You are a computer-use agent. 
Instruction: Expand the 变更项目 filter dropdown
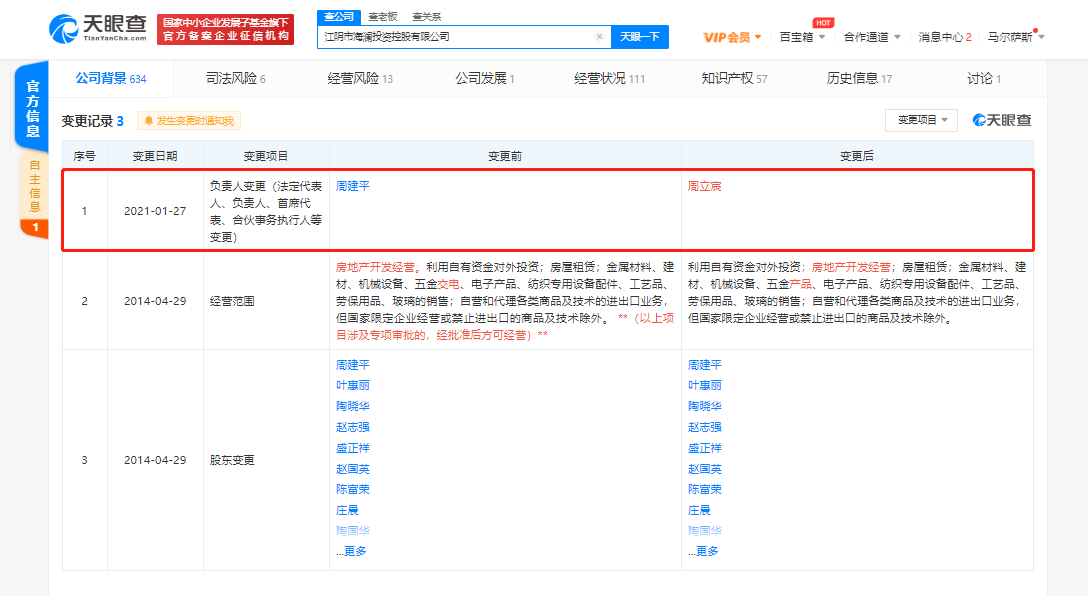point(921,120)
